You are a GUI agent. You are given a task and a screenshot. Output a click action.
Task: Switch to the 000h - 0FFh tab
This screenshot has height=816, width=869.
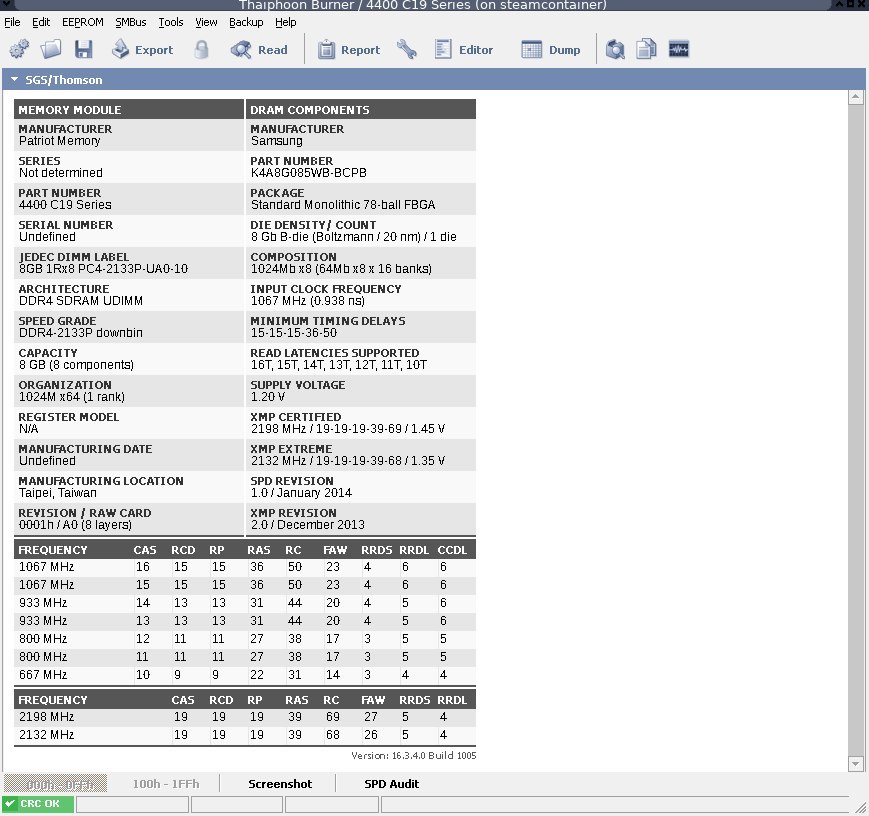pyautogui.click(x=55, y=784)
